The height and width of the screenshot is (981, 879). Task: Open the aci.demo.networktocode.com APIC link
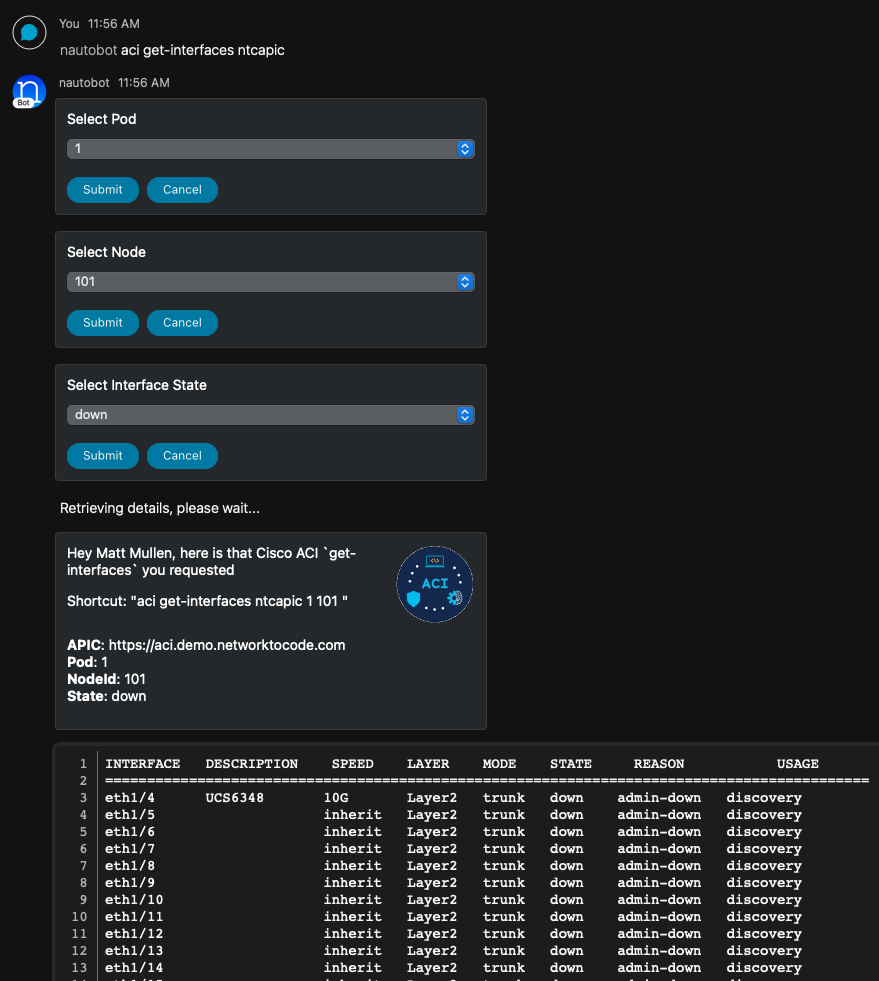[x=227, y=645]
